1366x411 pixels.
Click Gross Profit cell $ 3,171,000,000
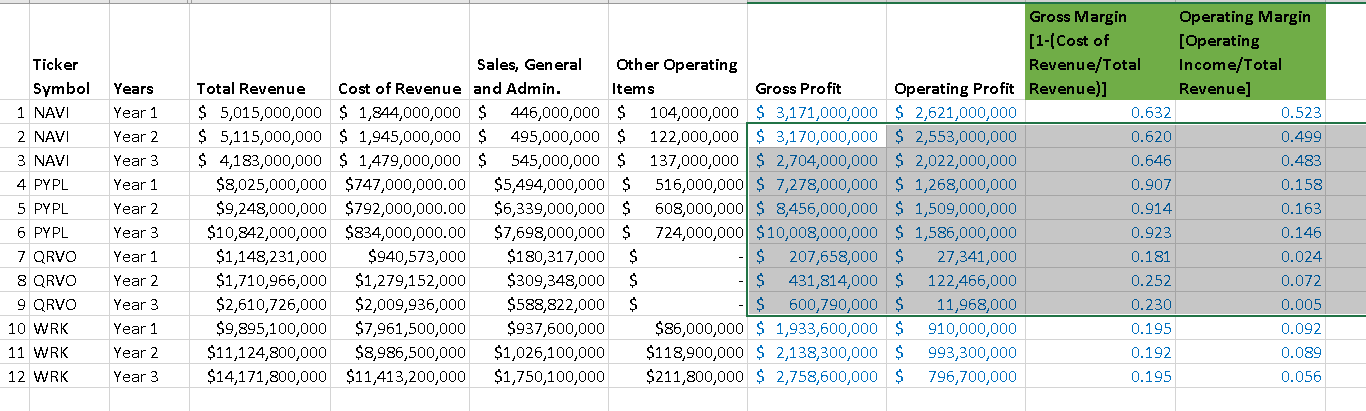pyautogui.click(x=816, y=113)
